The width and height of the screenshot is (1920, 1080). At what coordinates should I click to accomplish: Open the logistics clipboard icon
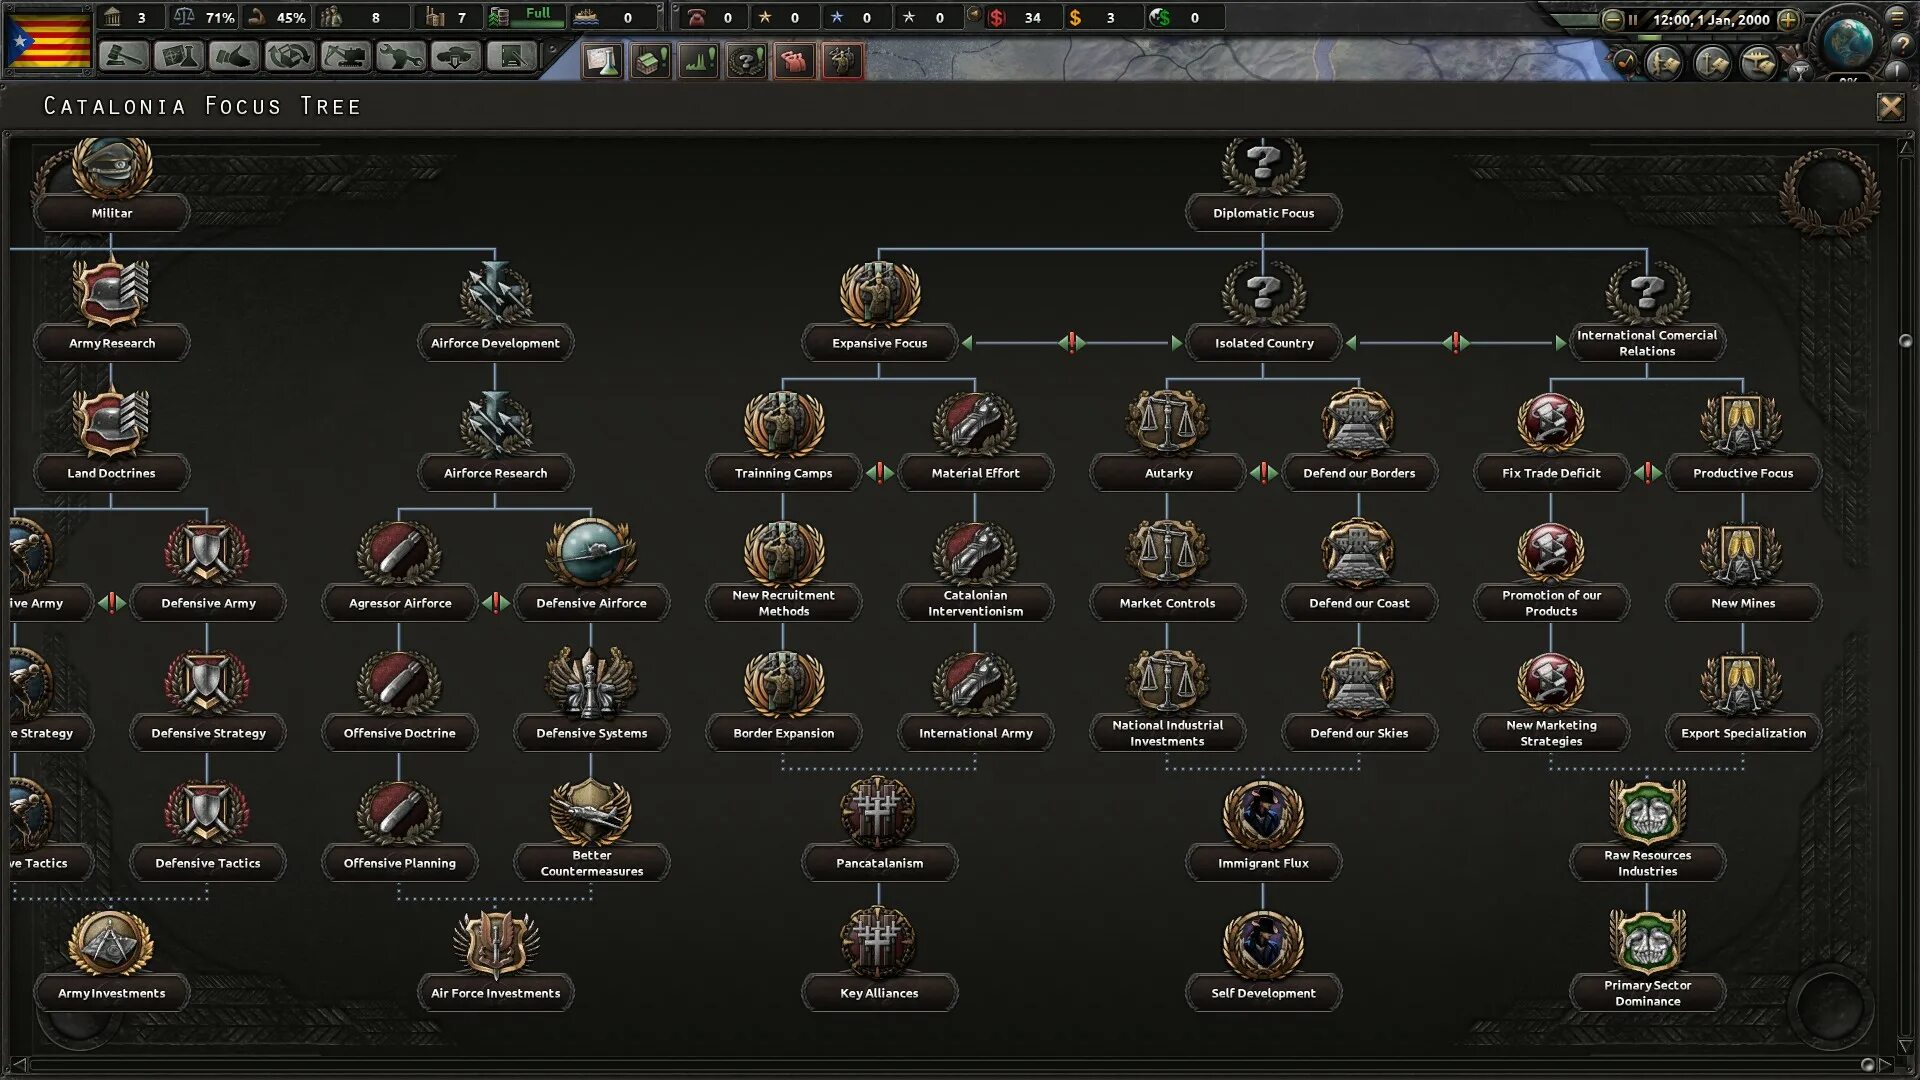[x=511, y=57]
